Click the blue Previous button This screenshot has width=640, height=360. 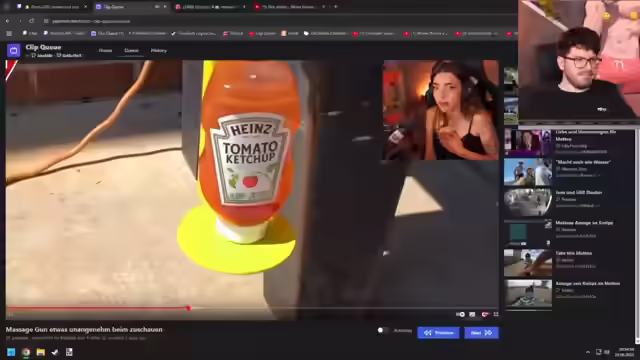point(438,333)
